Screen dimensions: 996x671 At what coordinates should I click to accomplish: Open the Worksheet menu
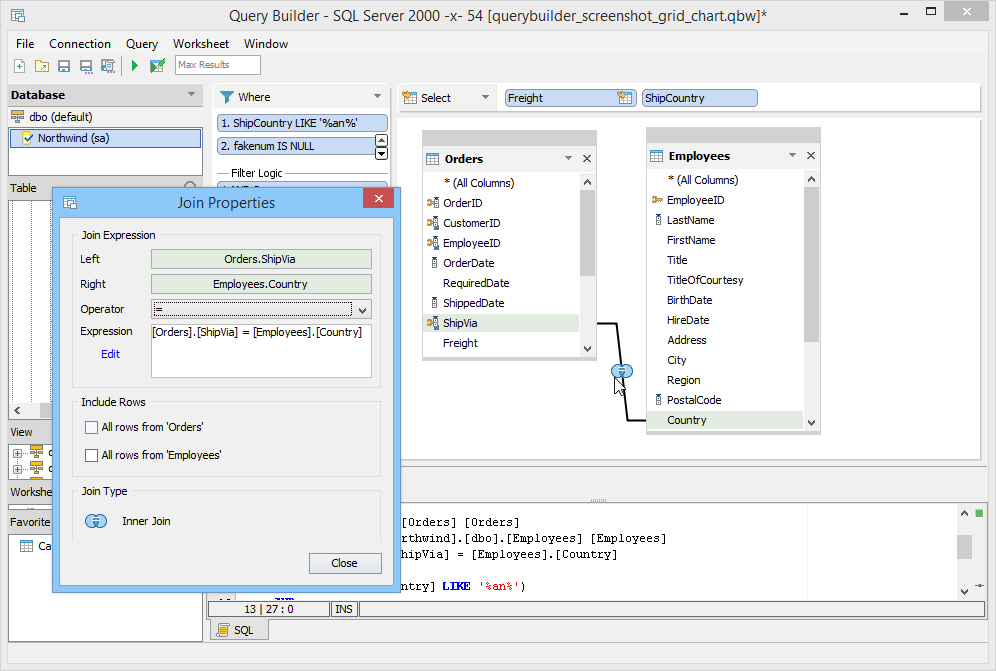pyautogui.click(x=200, y=44)
